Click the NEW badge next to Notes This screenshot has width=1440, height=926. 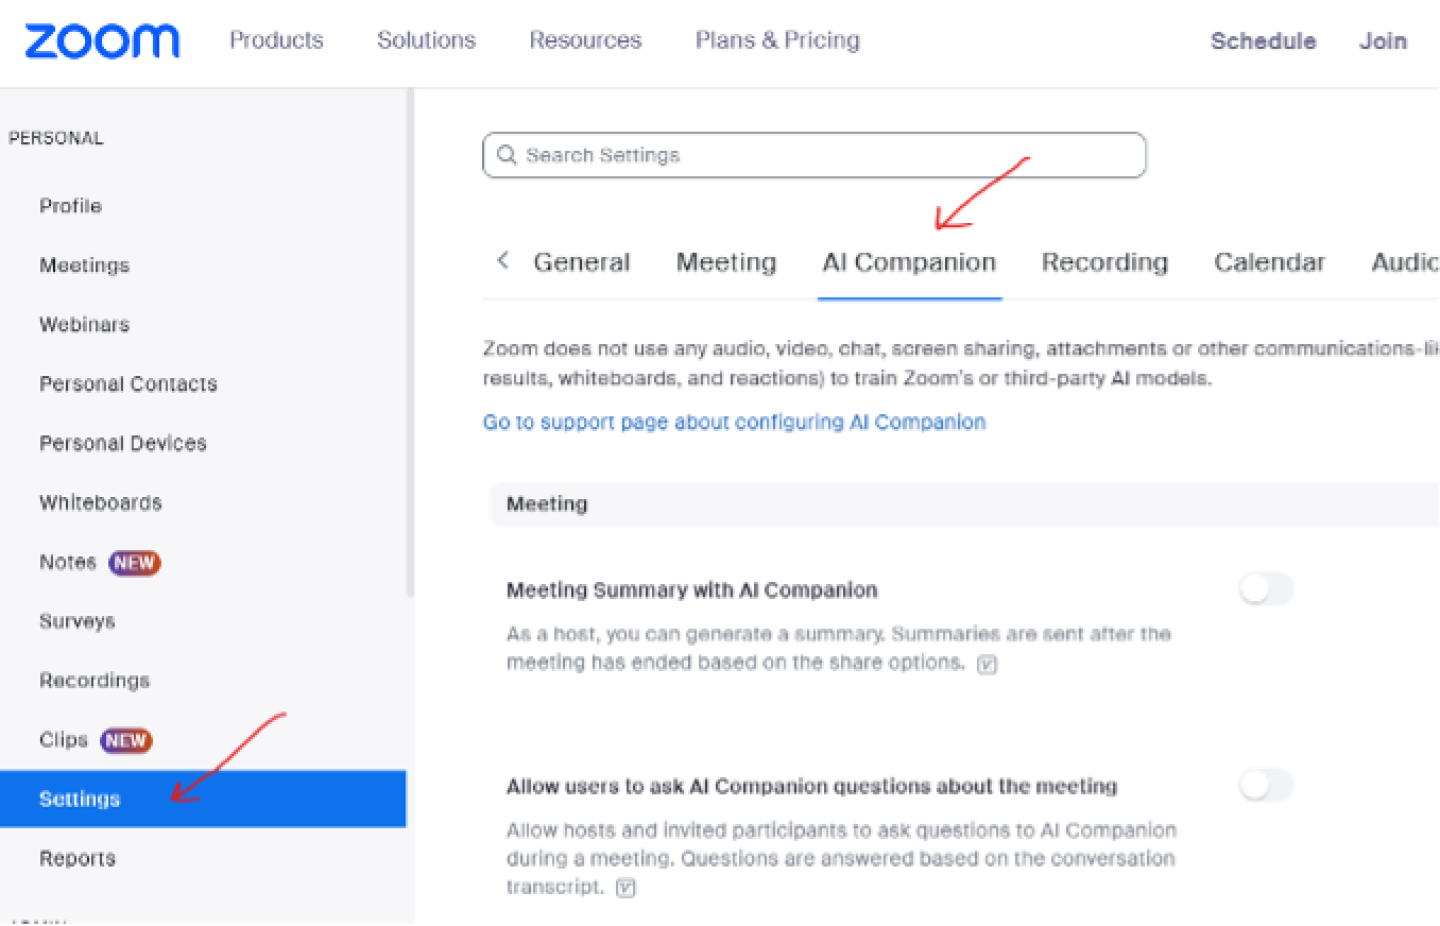tap(134, 563)
